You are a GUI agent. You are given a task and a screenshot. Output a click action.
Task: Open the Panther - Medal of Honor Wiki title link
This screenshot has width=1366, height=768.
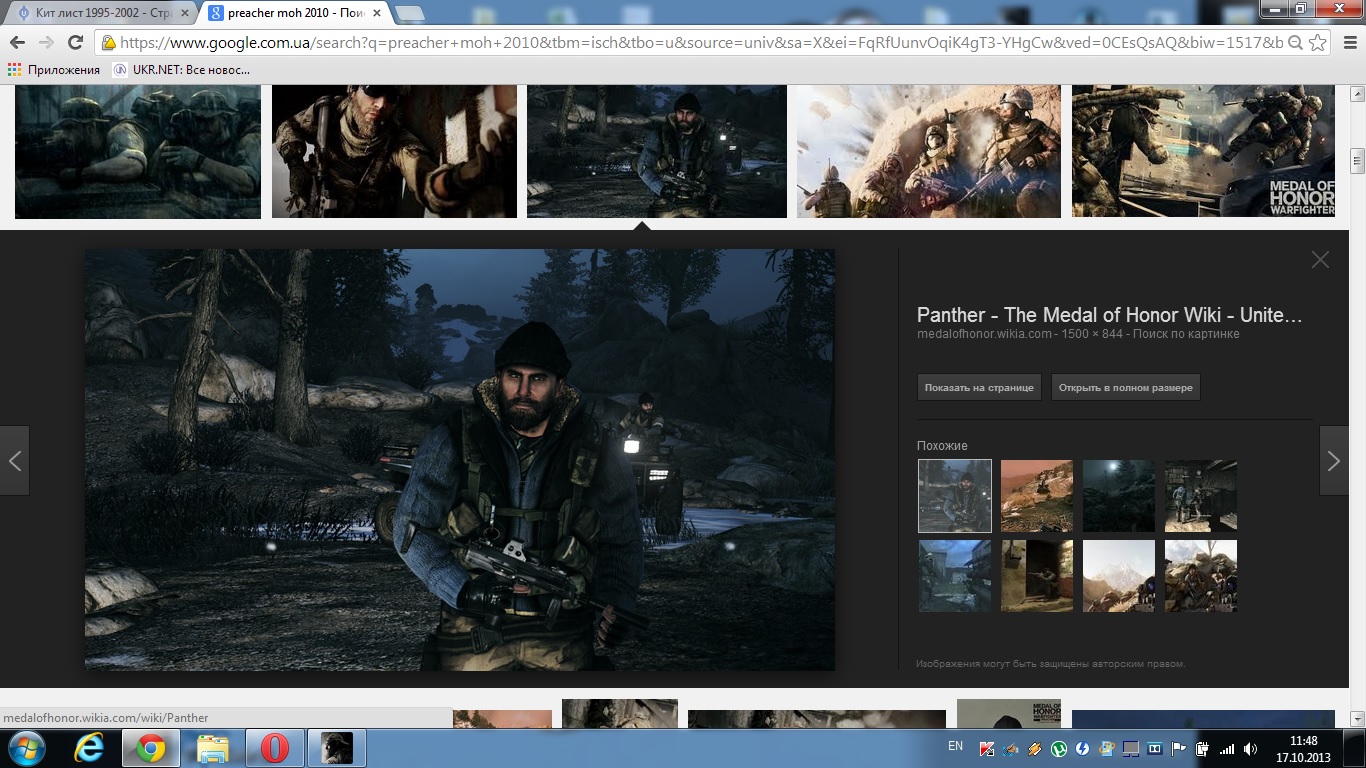pyautogui.click(x=1110, y=315)
